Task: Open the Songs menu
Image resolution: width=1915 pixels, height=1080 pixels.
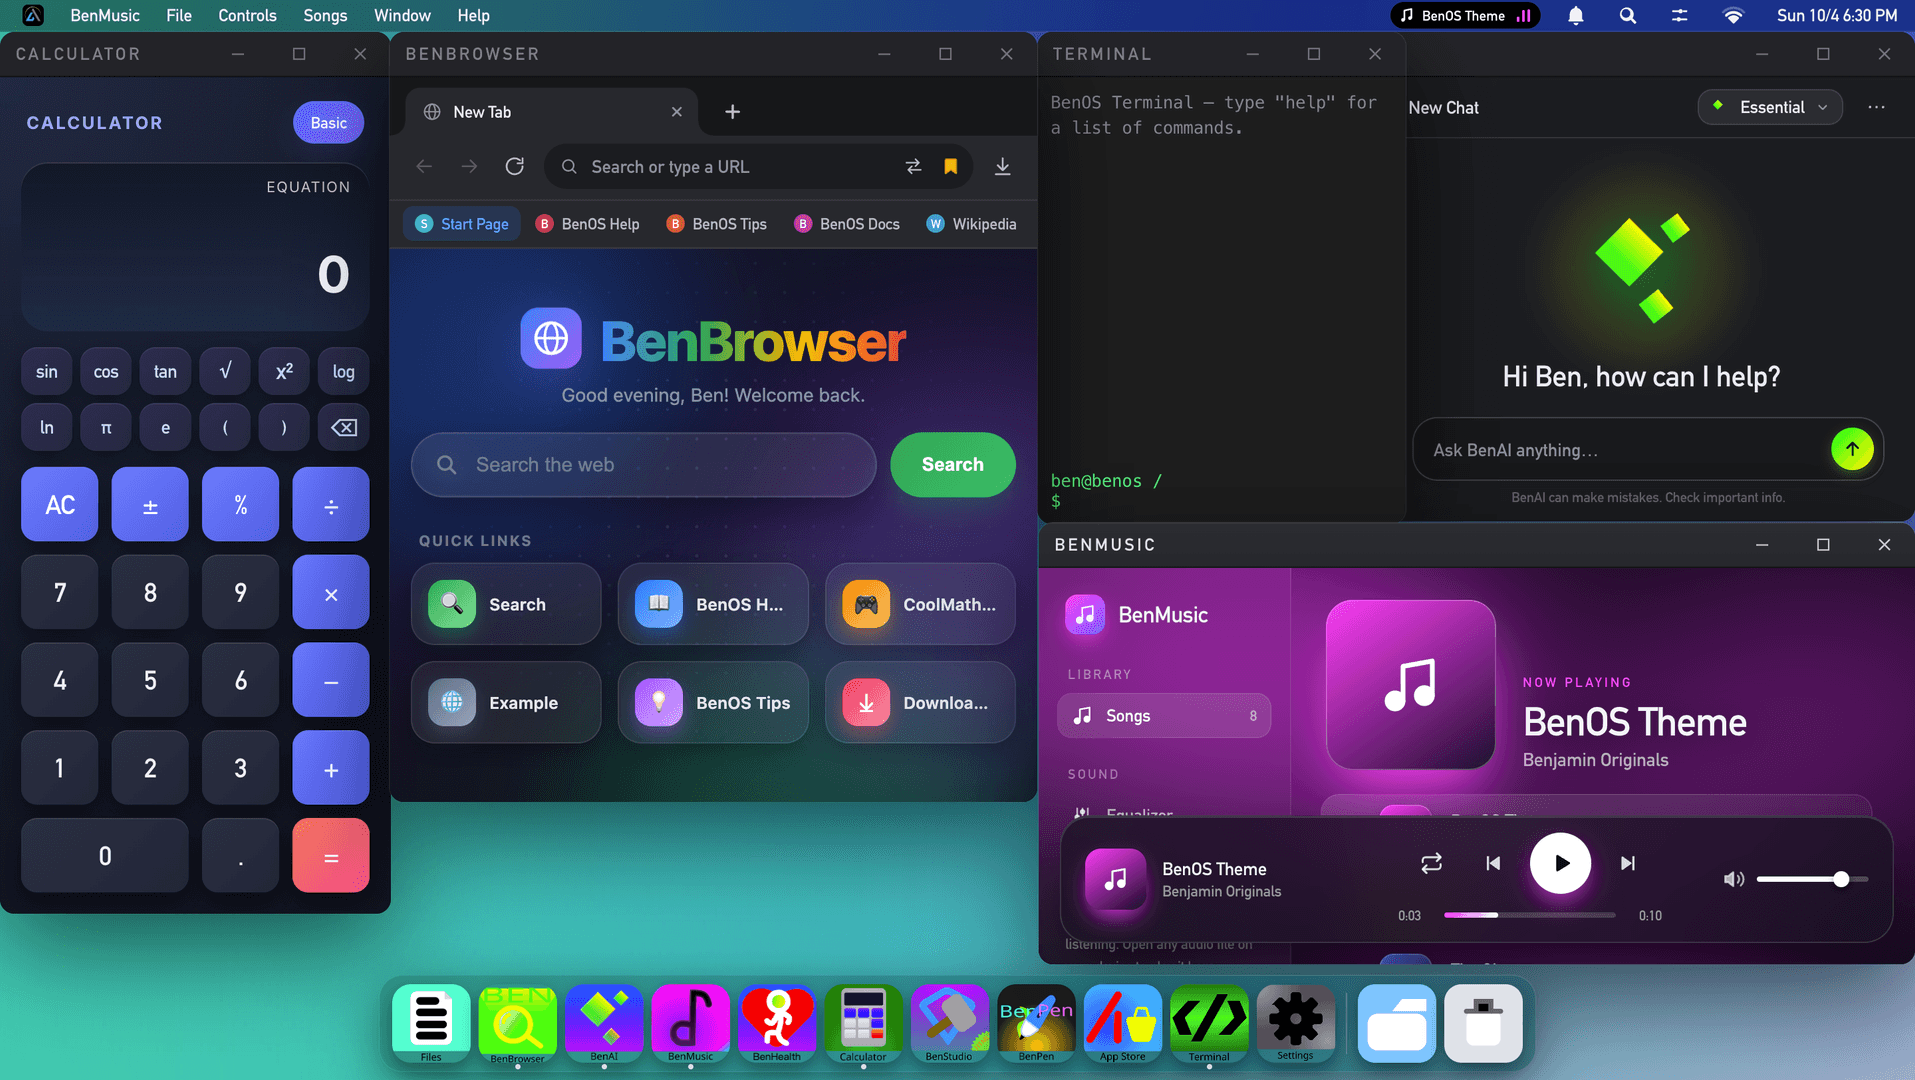Action: point(325,16)
